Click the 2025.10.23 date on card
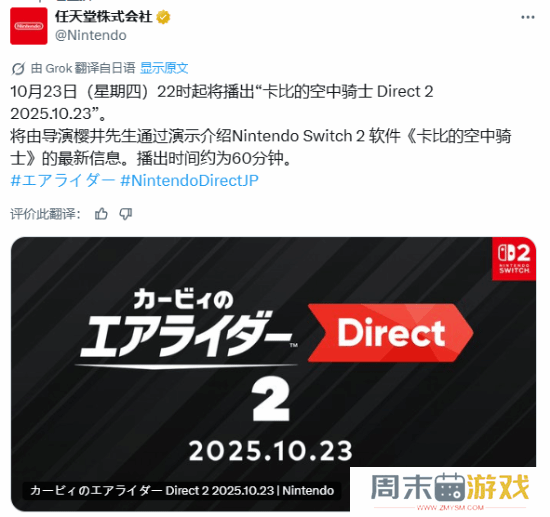This screenshot has width=550, height=517. click(270, 451)
